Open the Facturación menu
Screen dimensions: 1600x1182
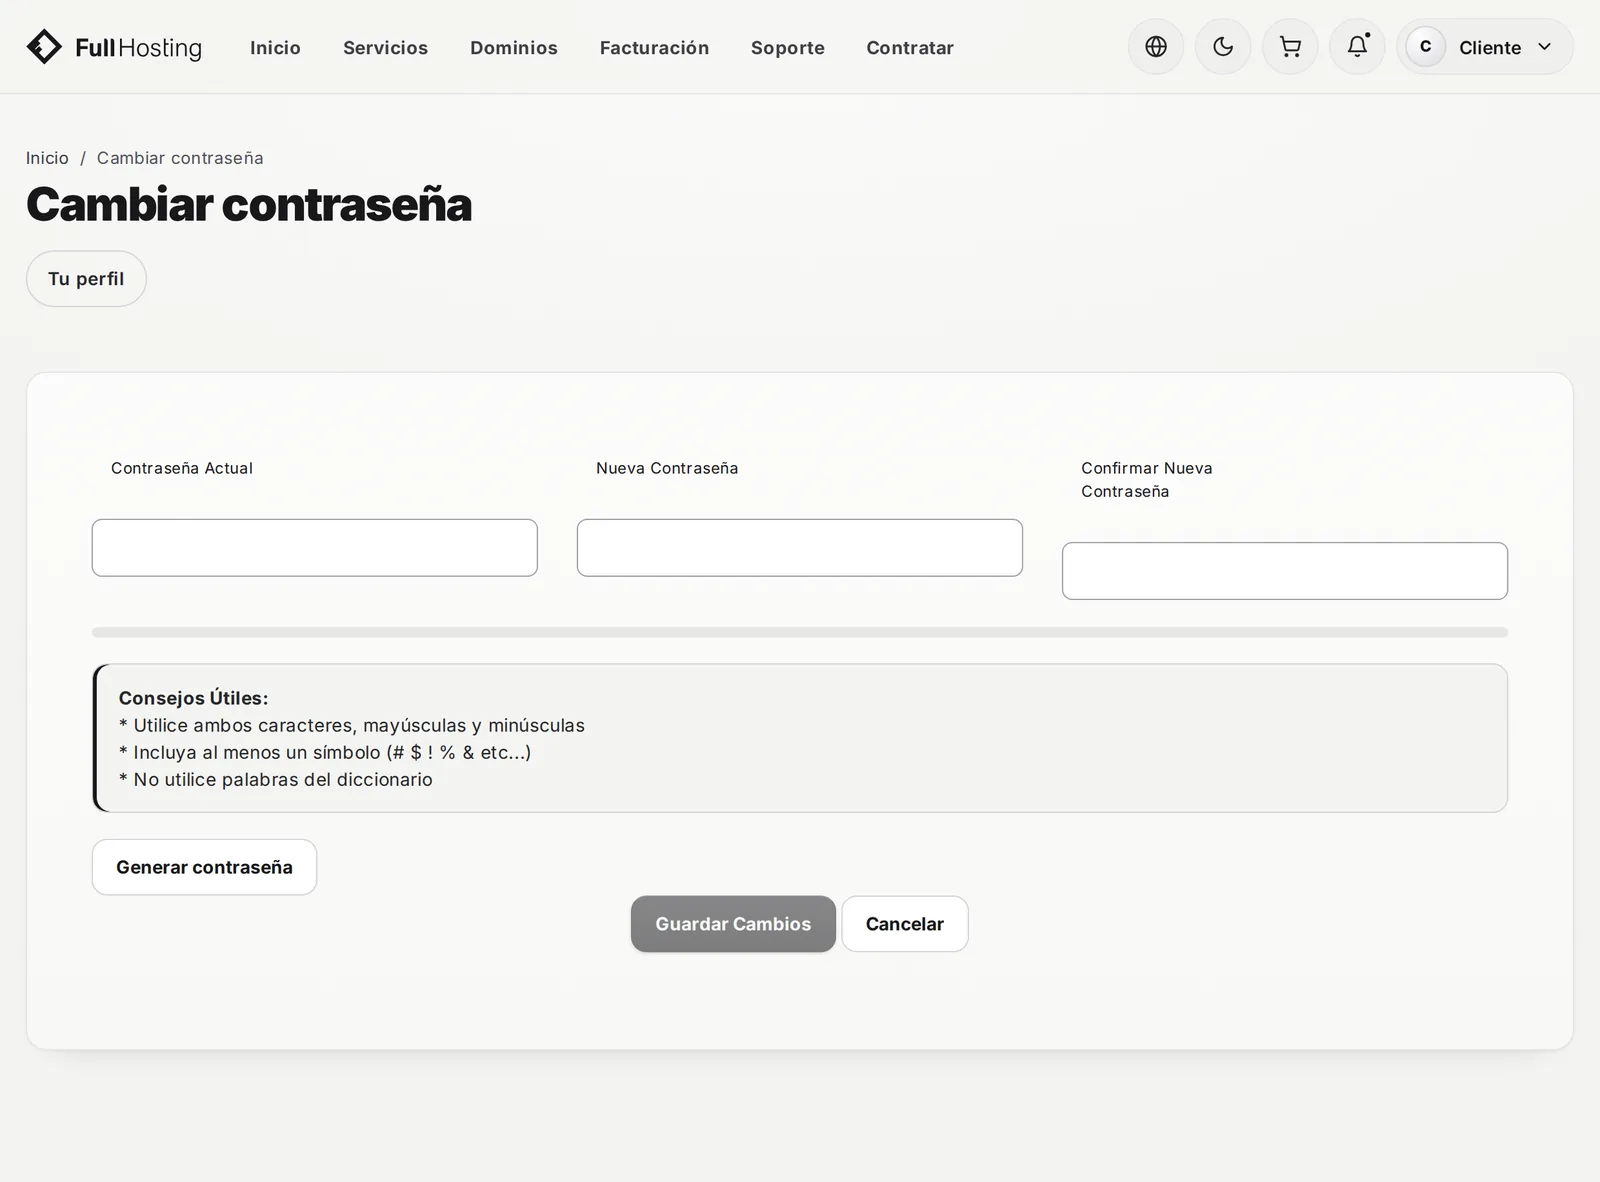point(654,48)
